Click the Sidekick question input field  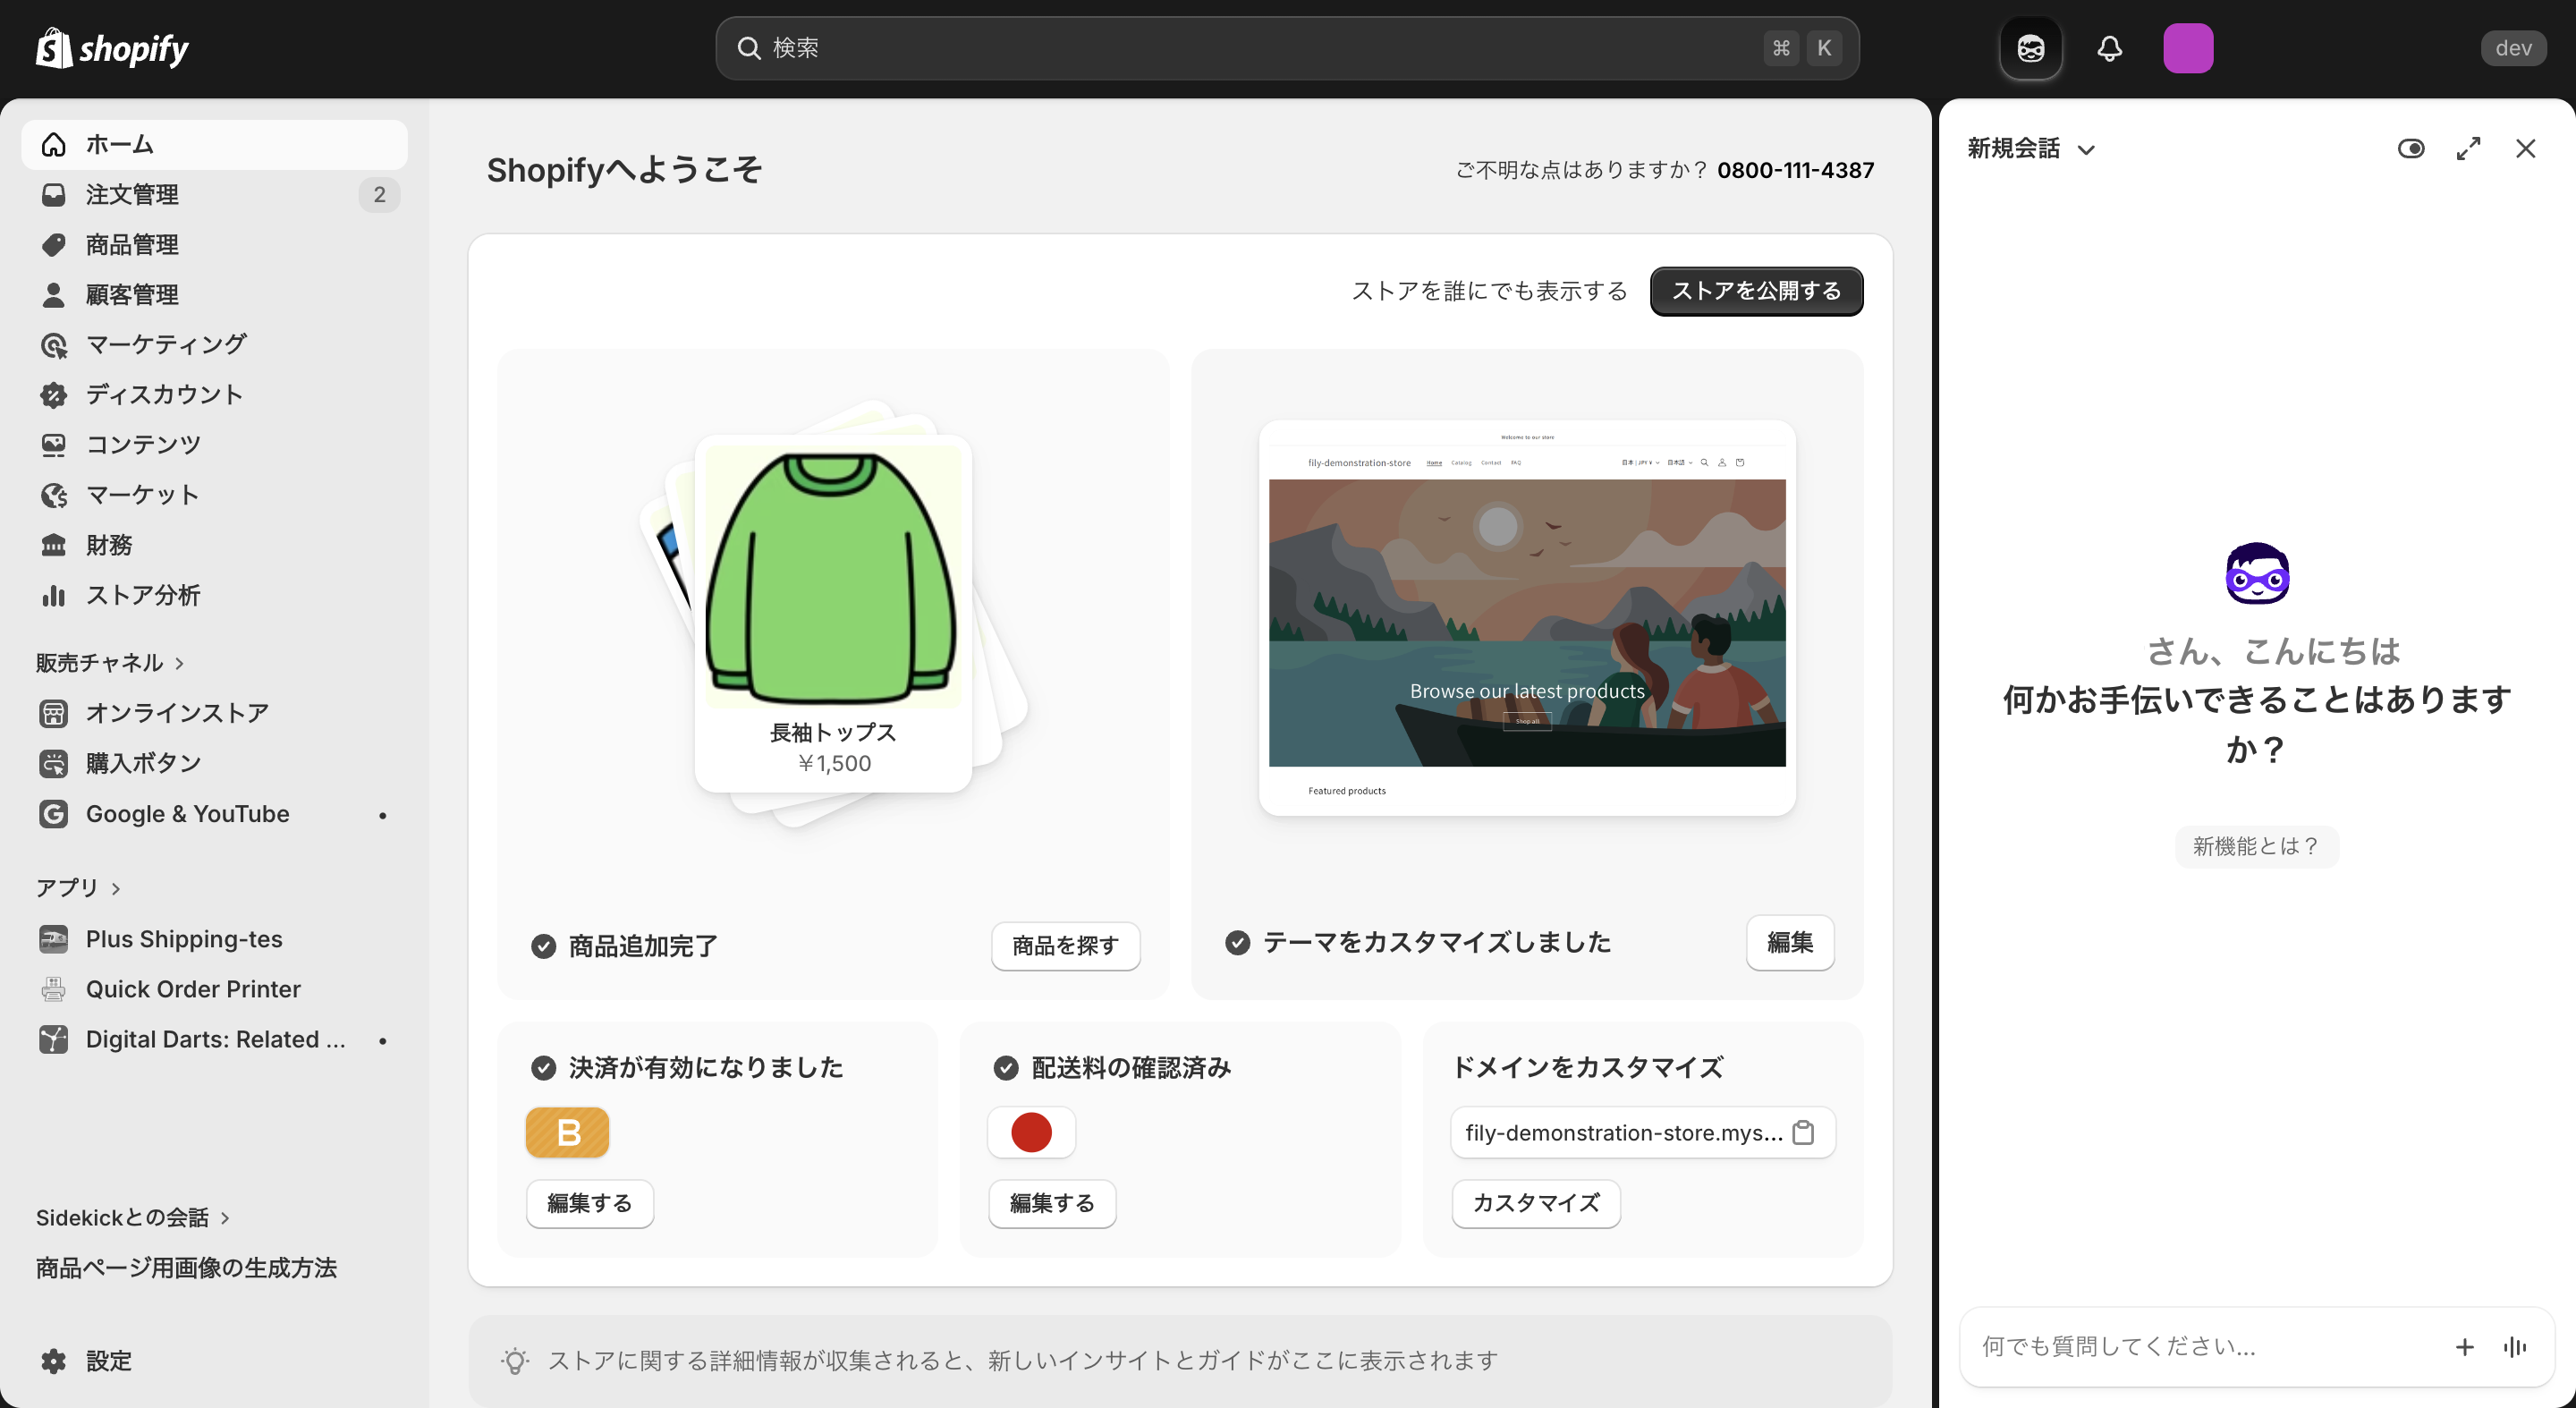[x=2180, y=1346]
